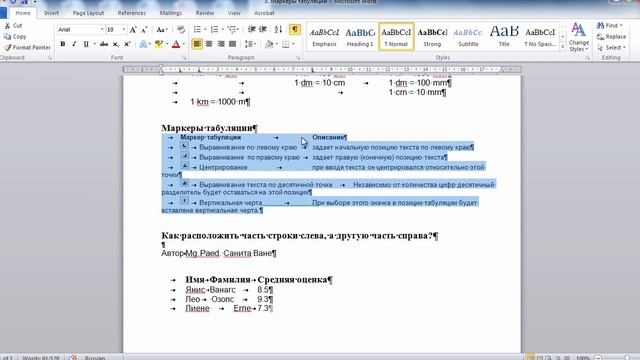This screenshot has height=360, width=640.
Task: Click the Replace button
Action: point(611,36)
